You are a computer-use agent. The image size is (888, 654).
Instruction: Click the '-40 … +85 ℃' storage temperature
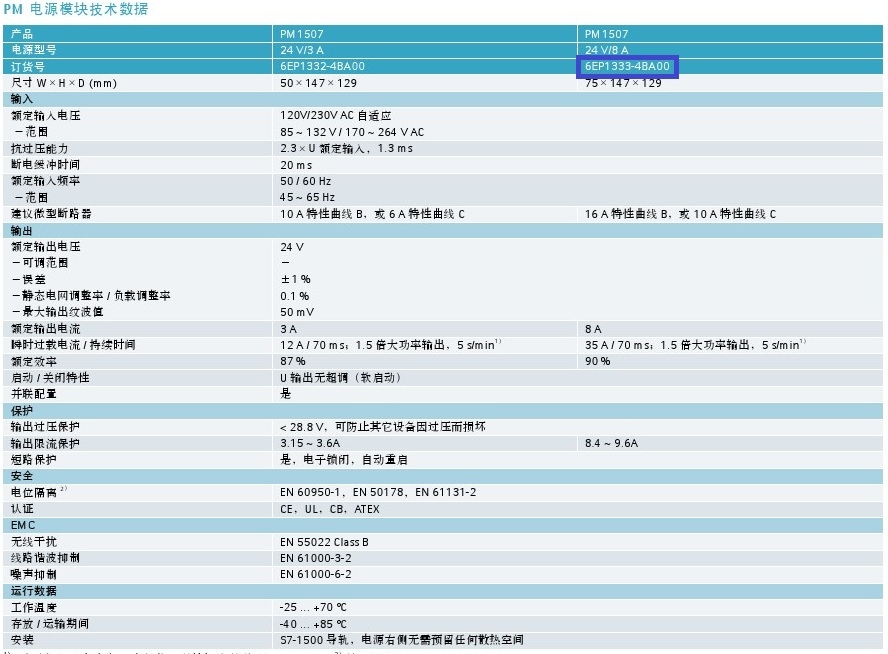[x=313, y=624]
